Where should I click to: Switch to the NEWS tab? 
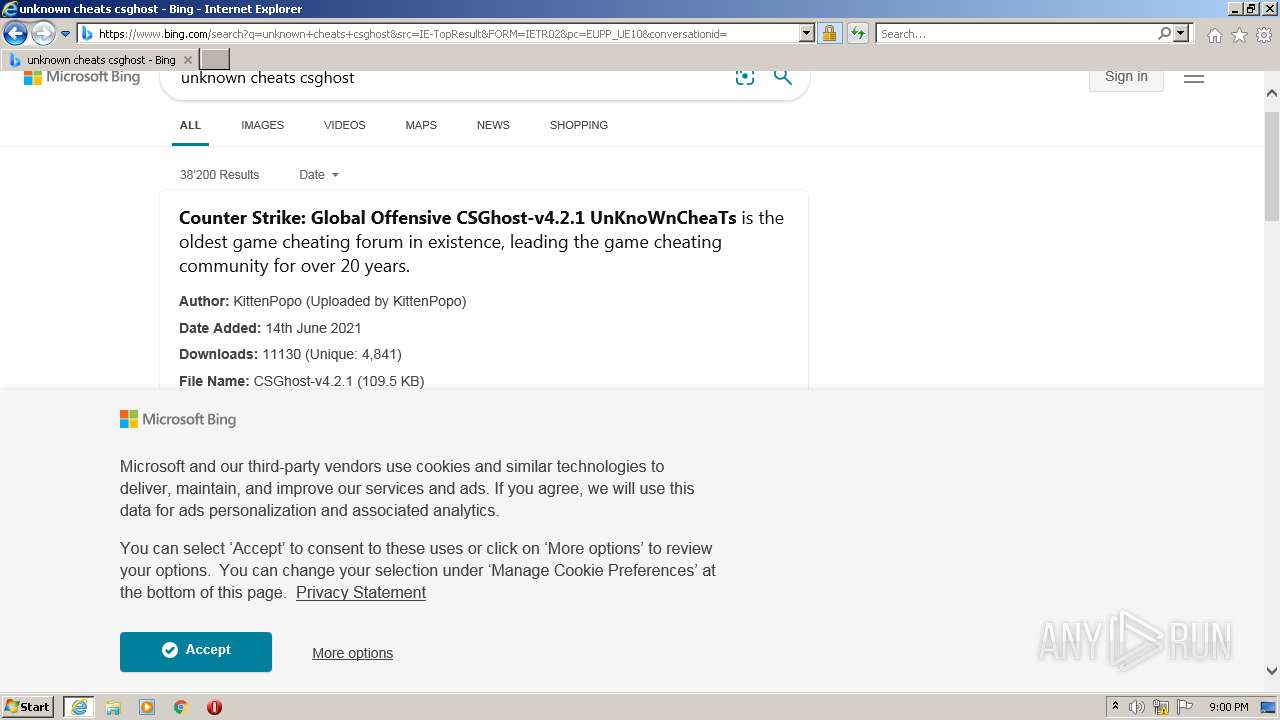[x=493, y=125]
